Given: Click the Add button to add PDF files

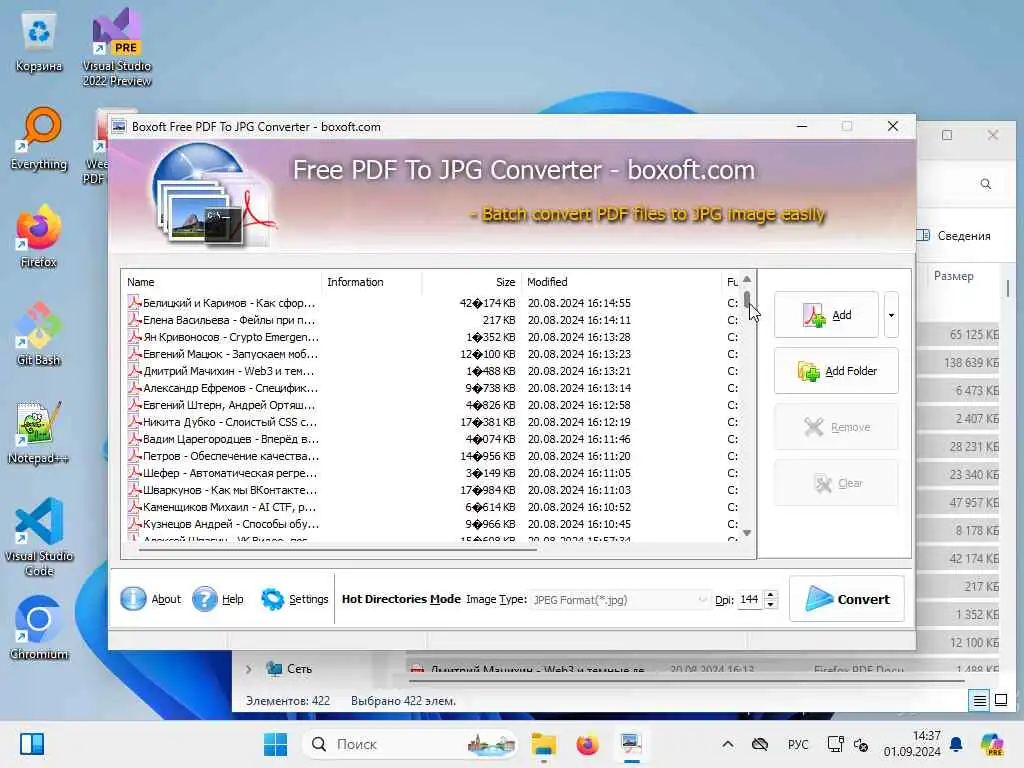Looking at the screenshot, I should (826, 315).
